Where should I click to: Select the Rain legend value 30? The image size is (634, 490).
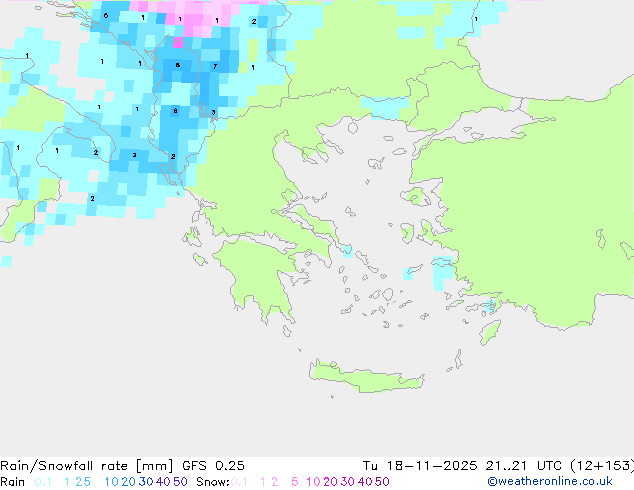[146, 482]
